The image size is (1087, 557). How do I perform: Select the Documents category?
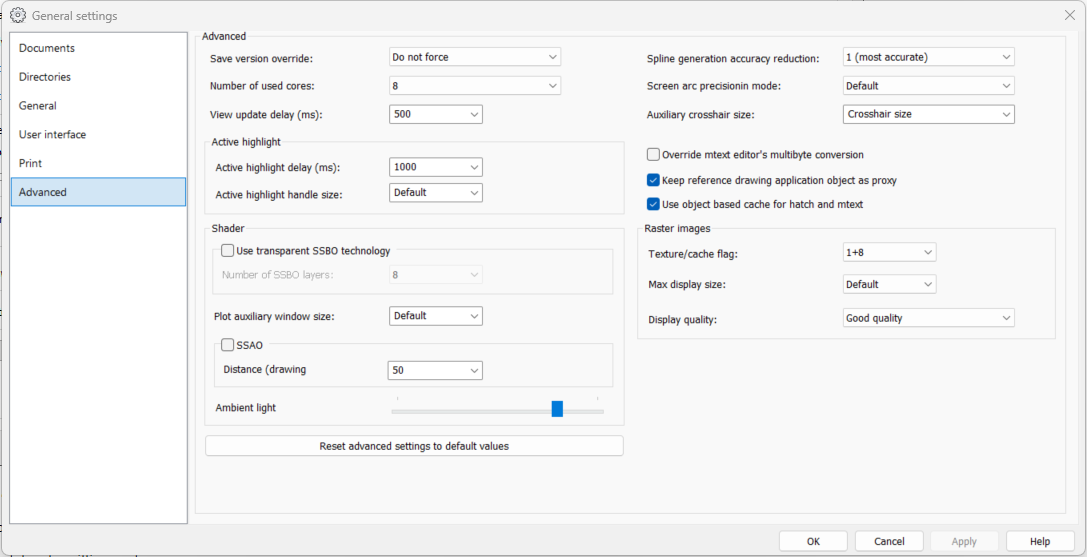pos(47,48)
